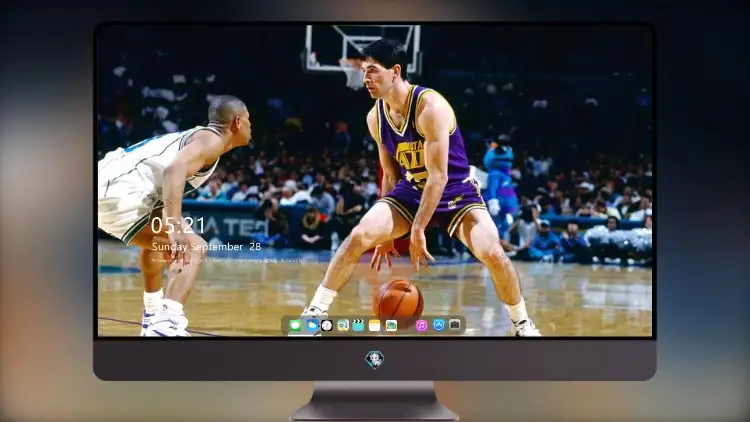
Task: Open the Weather app in the dock
Action: pyautogui.click(x=312, y=325)
